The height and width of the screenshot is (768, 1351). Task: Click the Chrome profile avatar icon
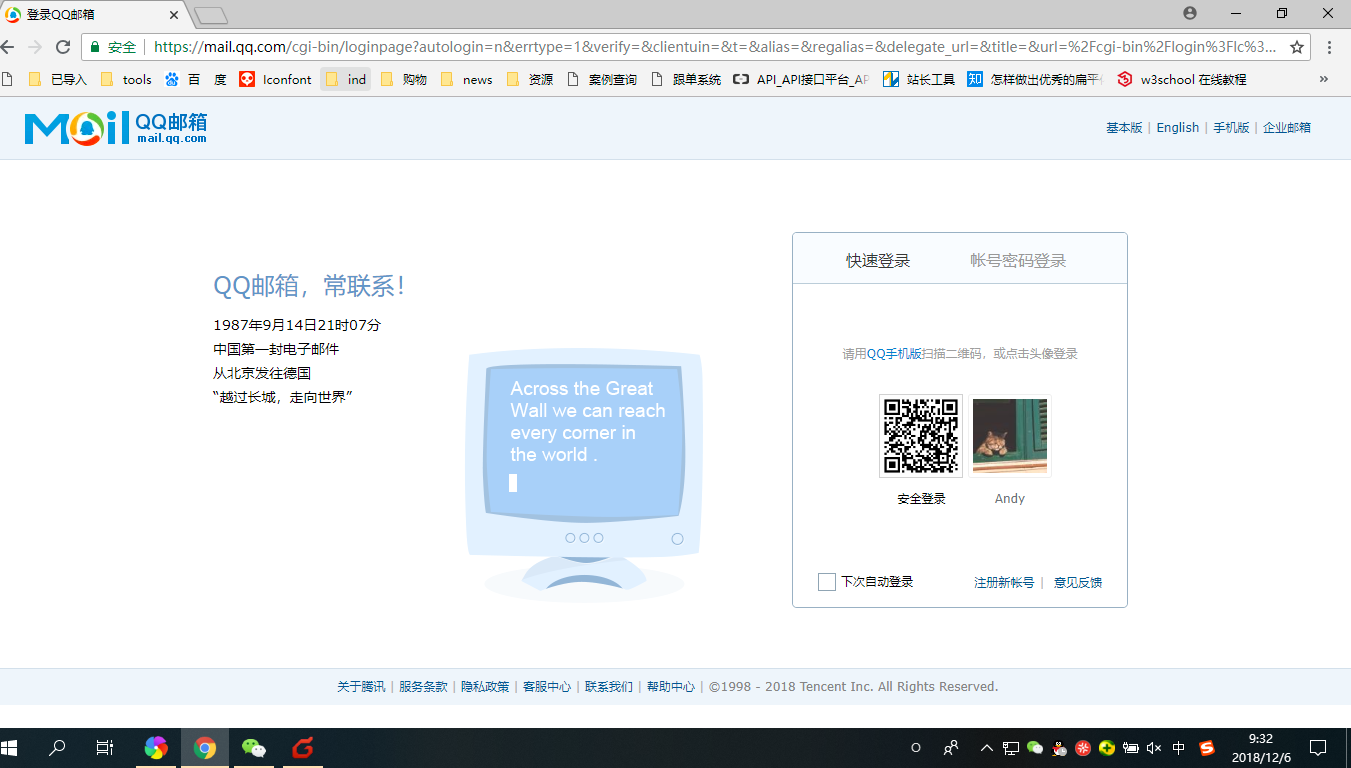[x=1190, y=13]
